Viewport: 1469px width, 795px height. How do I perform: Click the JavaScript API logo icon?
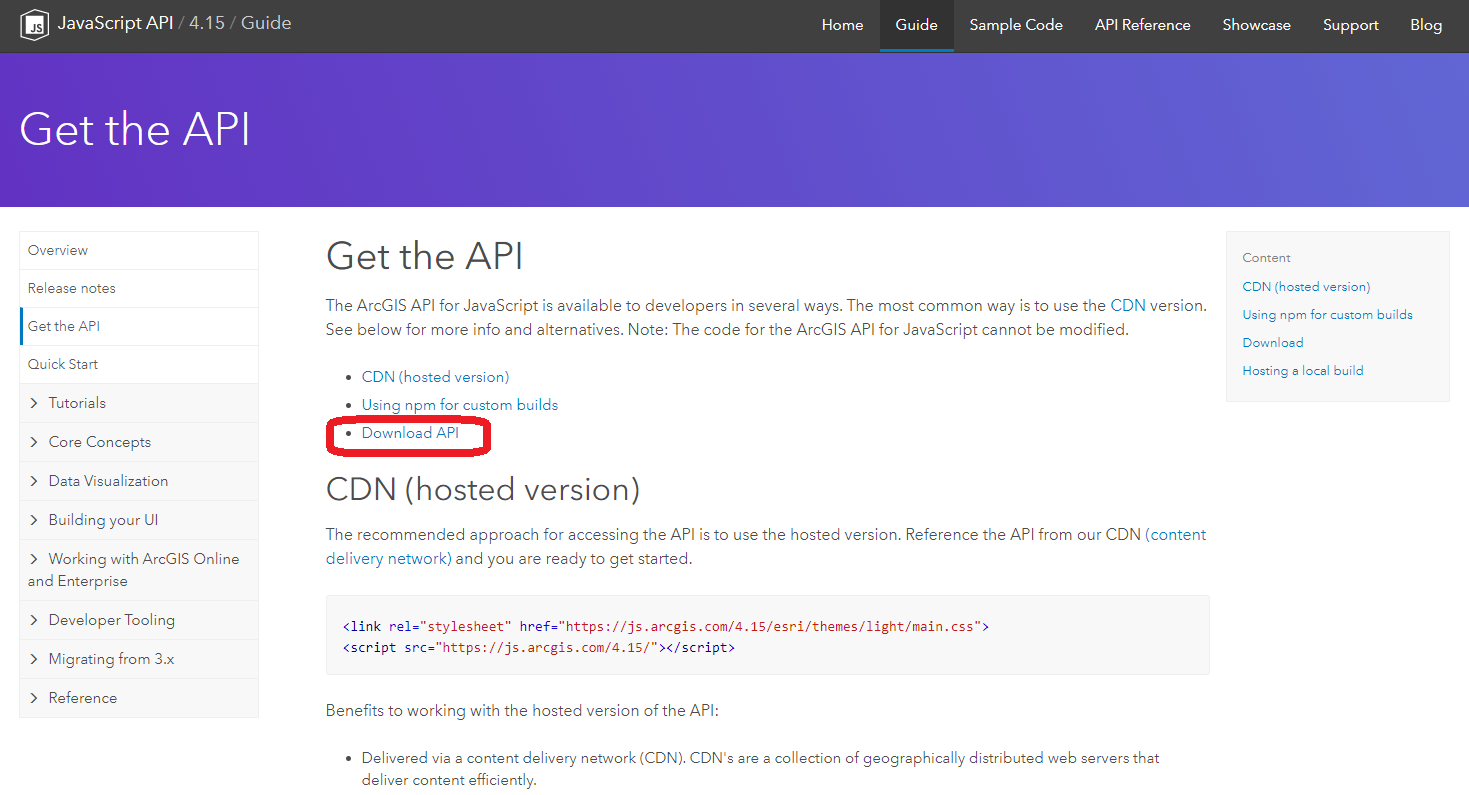[34, 24]
